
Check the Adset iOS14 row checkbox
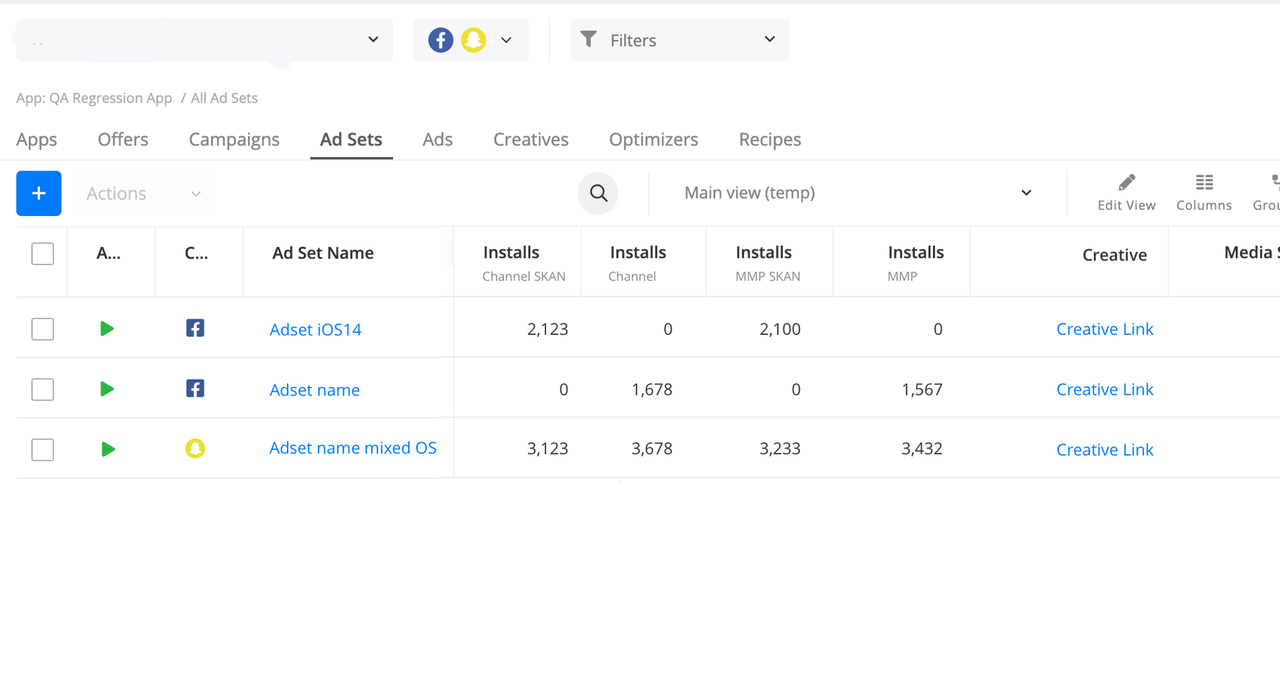(42, 329)
